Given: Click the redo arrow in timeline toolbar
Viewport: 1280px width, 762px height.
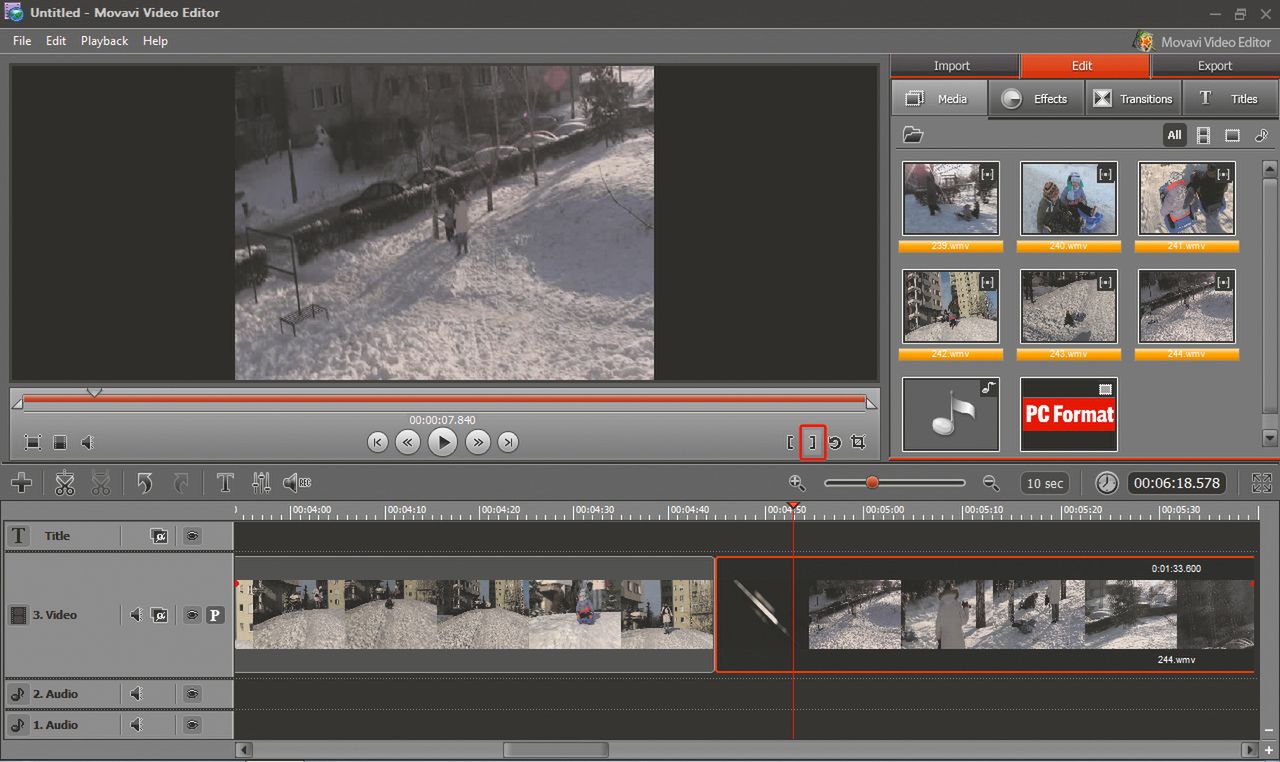Looking at the screenshot, I should pyautogui.click(x=181, y=484).
